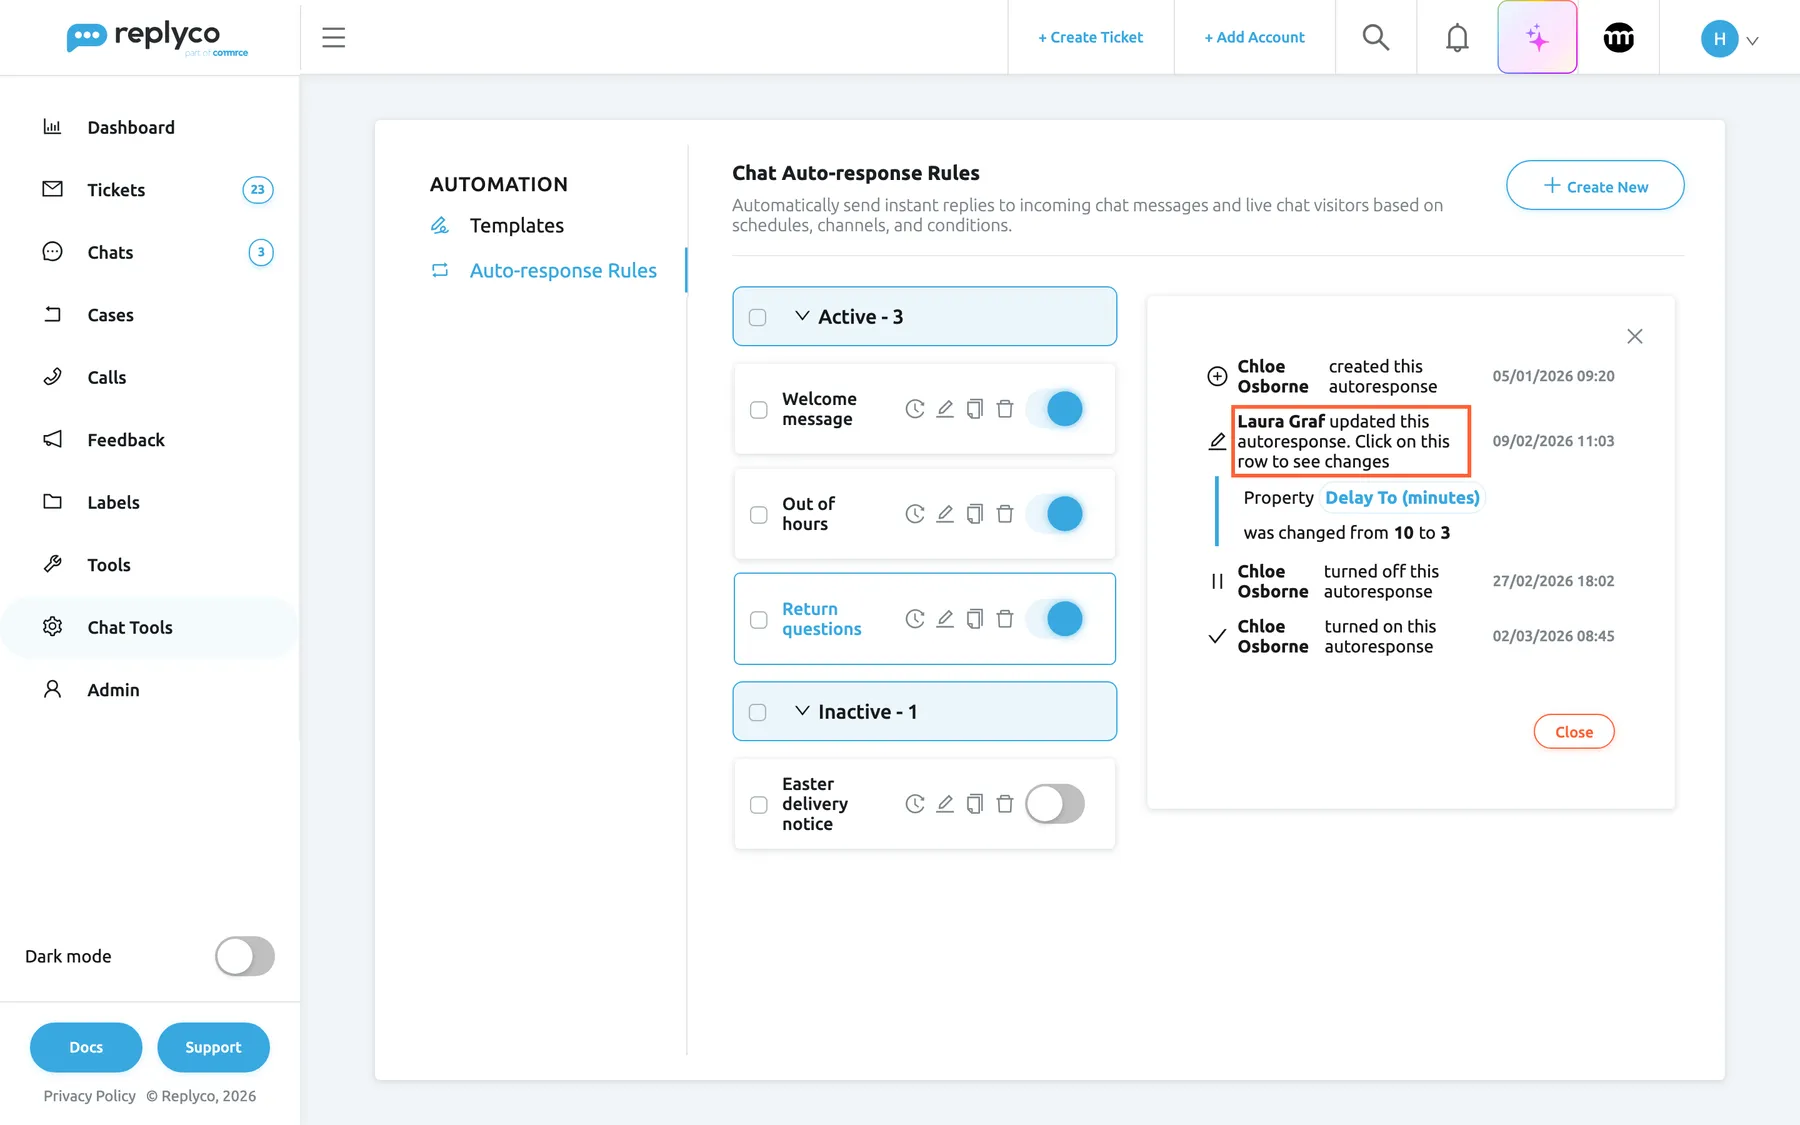Select all rules in the Active group checkbox
1800x1125 pixels.
pos(758,317)
